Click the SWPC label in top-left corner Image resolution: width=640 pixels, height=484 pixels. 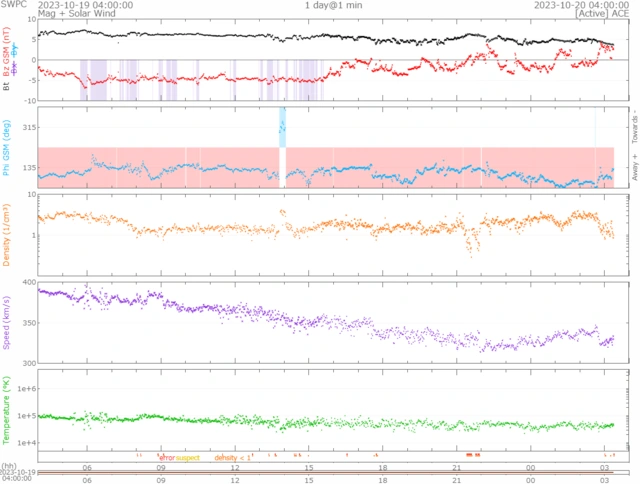(12, 5)
